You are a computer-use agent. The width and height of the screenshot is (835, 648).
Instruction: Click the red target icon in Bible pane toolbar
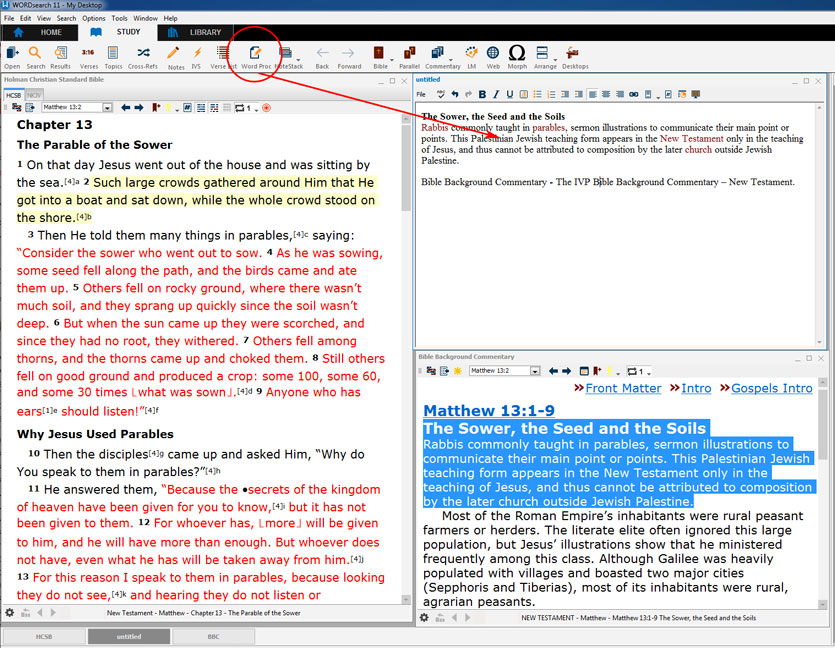[266, 108]
